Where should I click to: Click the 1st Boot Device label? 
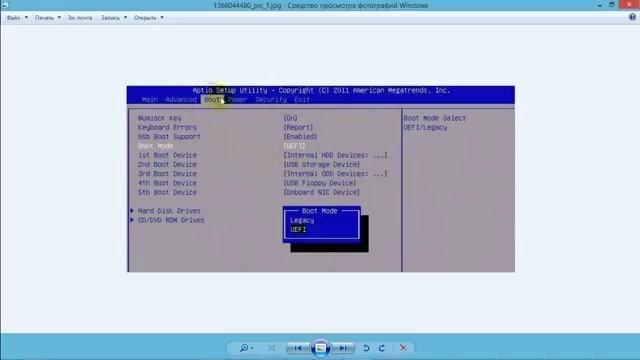tap(167, 156)
